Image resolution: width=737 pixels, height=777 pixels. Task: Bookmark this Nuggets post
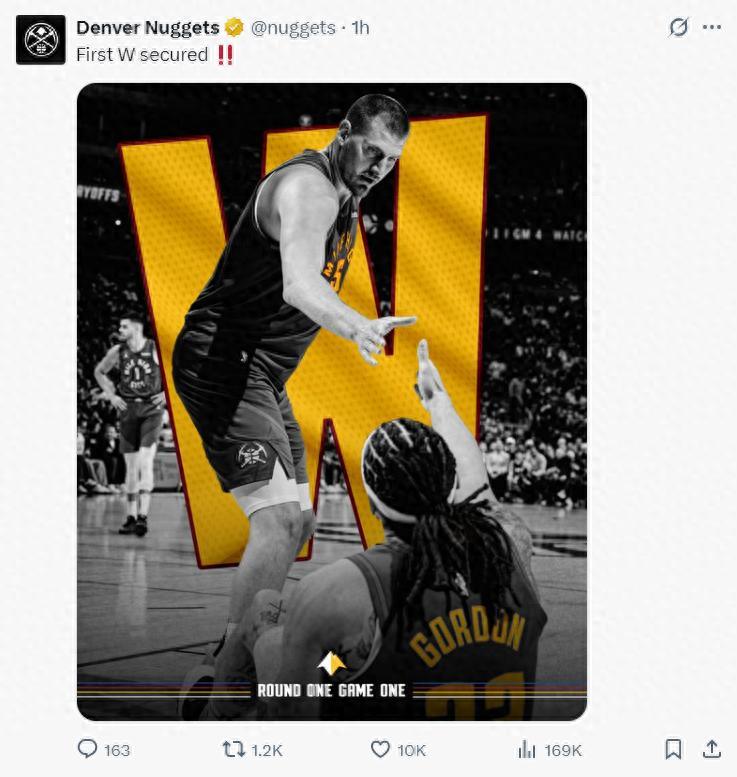pos(674,749)
